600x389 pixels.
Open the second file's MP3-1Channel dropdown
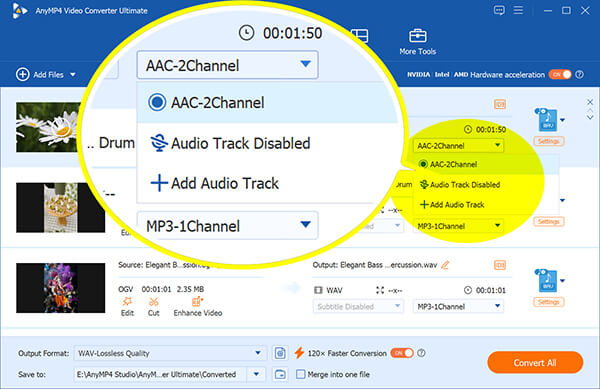click(x=458, y=226)
